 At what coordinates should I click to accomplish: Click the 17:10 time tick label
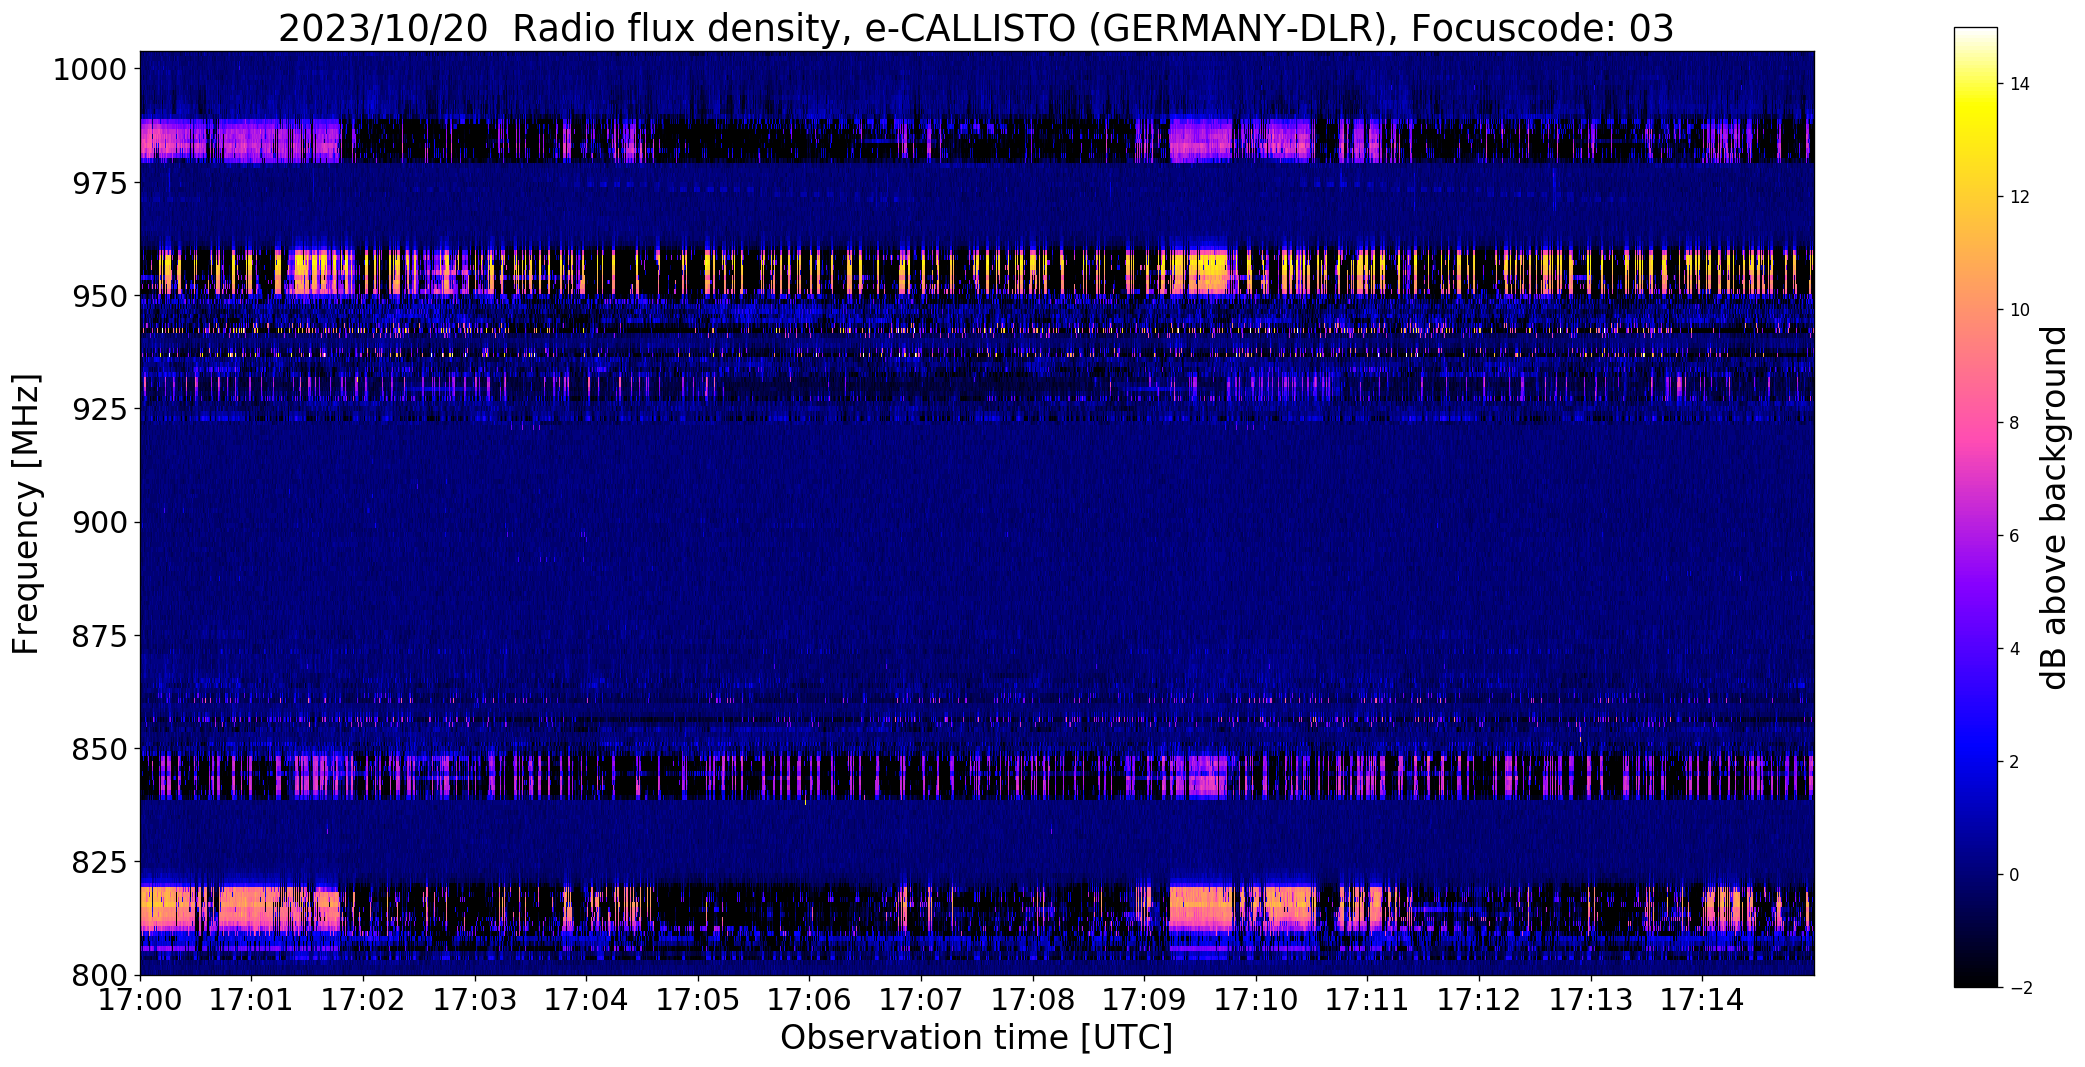(1256, 1000)
